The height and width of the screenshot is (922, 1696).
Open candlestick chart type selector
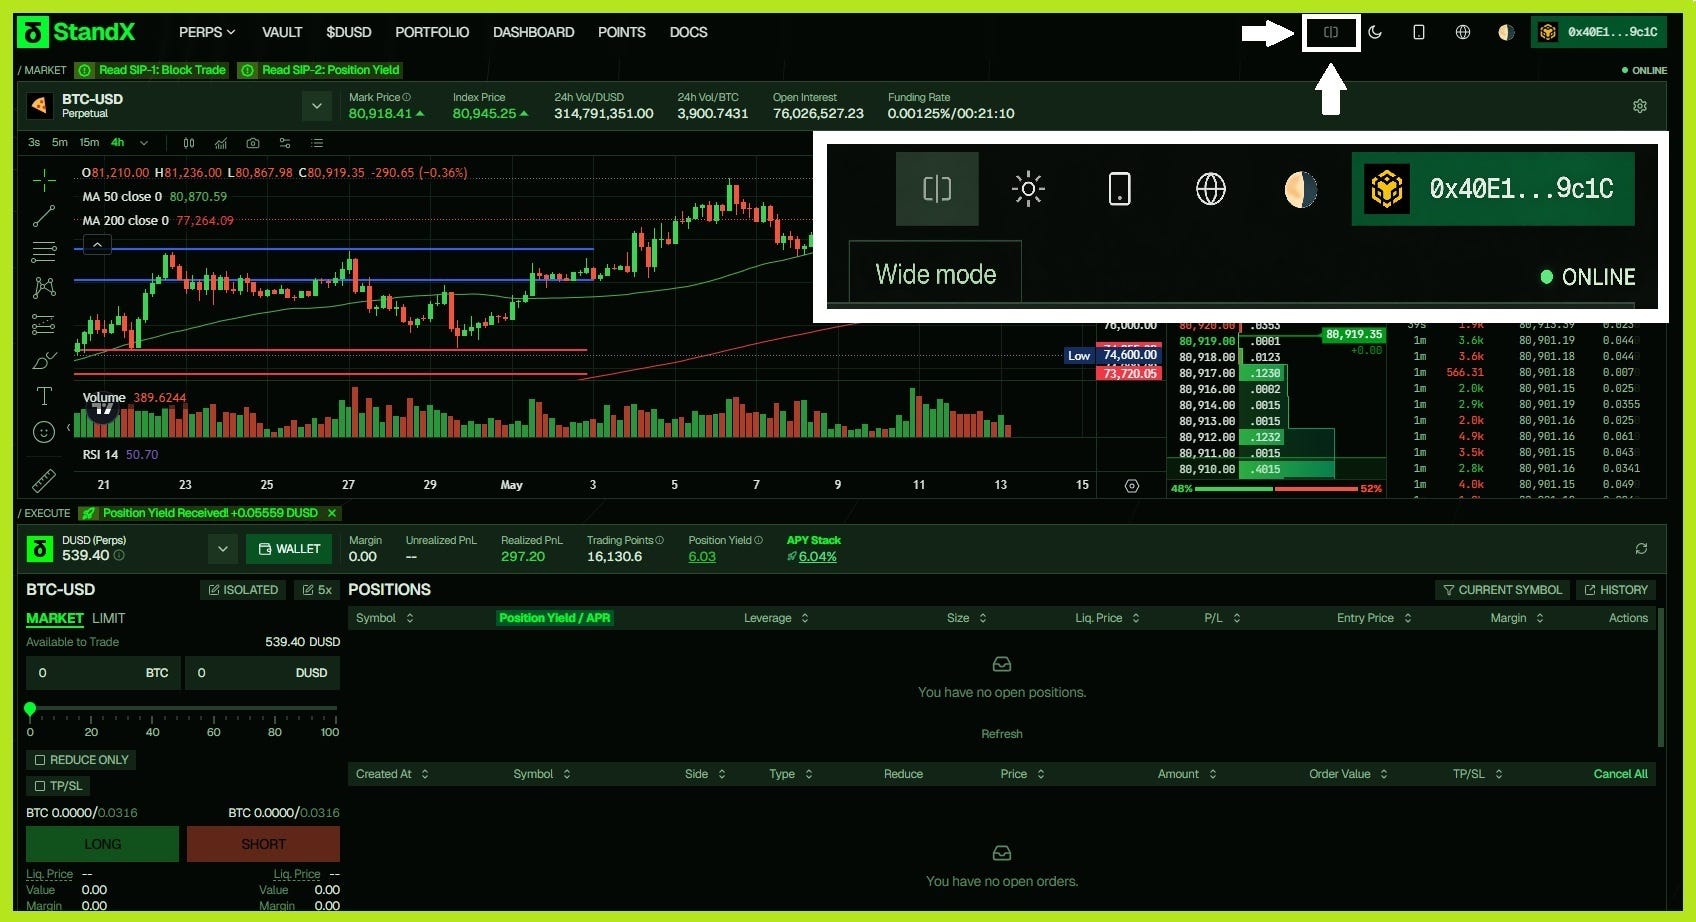[189, 143]
